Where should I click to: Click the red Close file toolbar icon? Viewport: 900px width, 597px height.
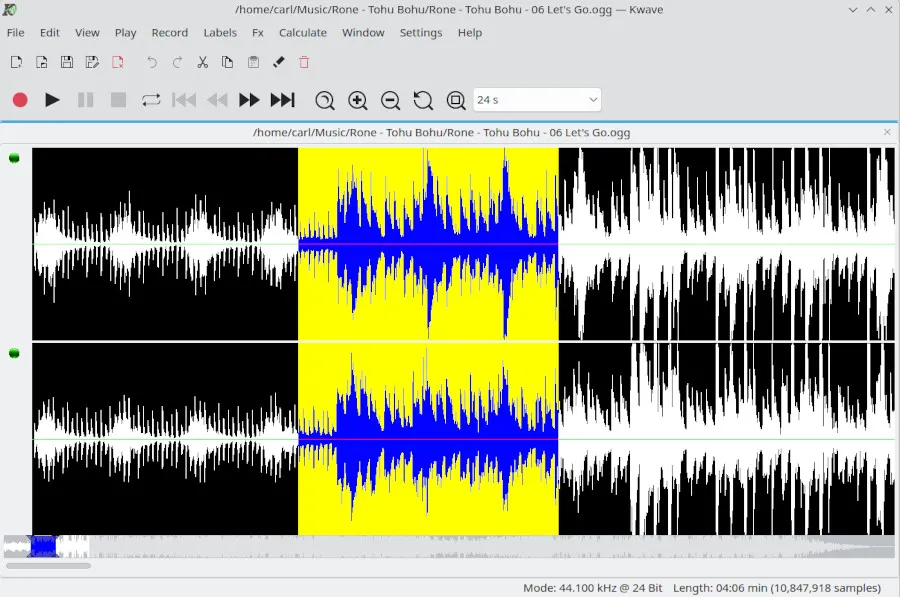[x=118, y=62]
